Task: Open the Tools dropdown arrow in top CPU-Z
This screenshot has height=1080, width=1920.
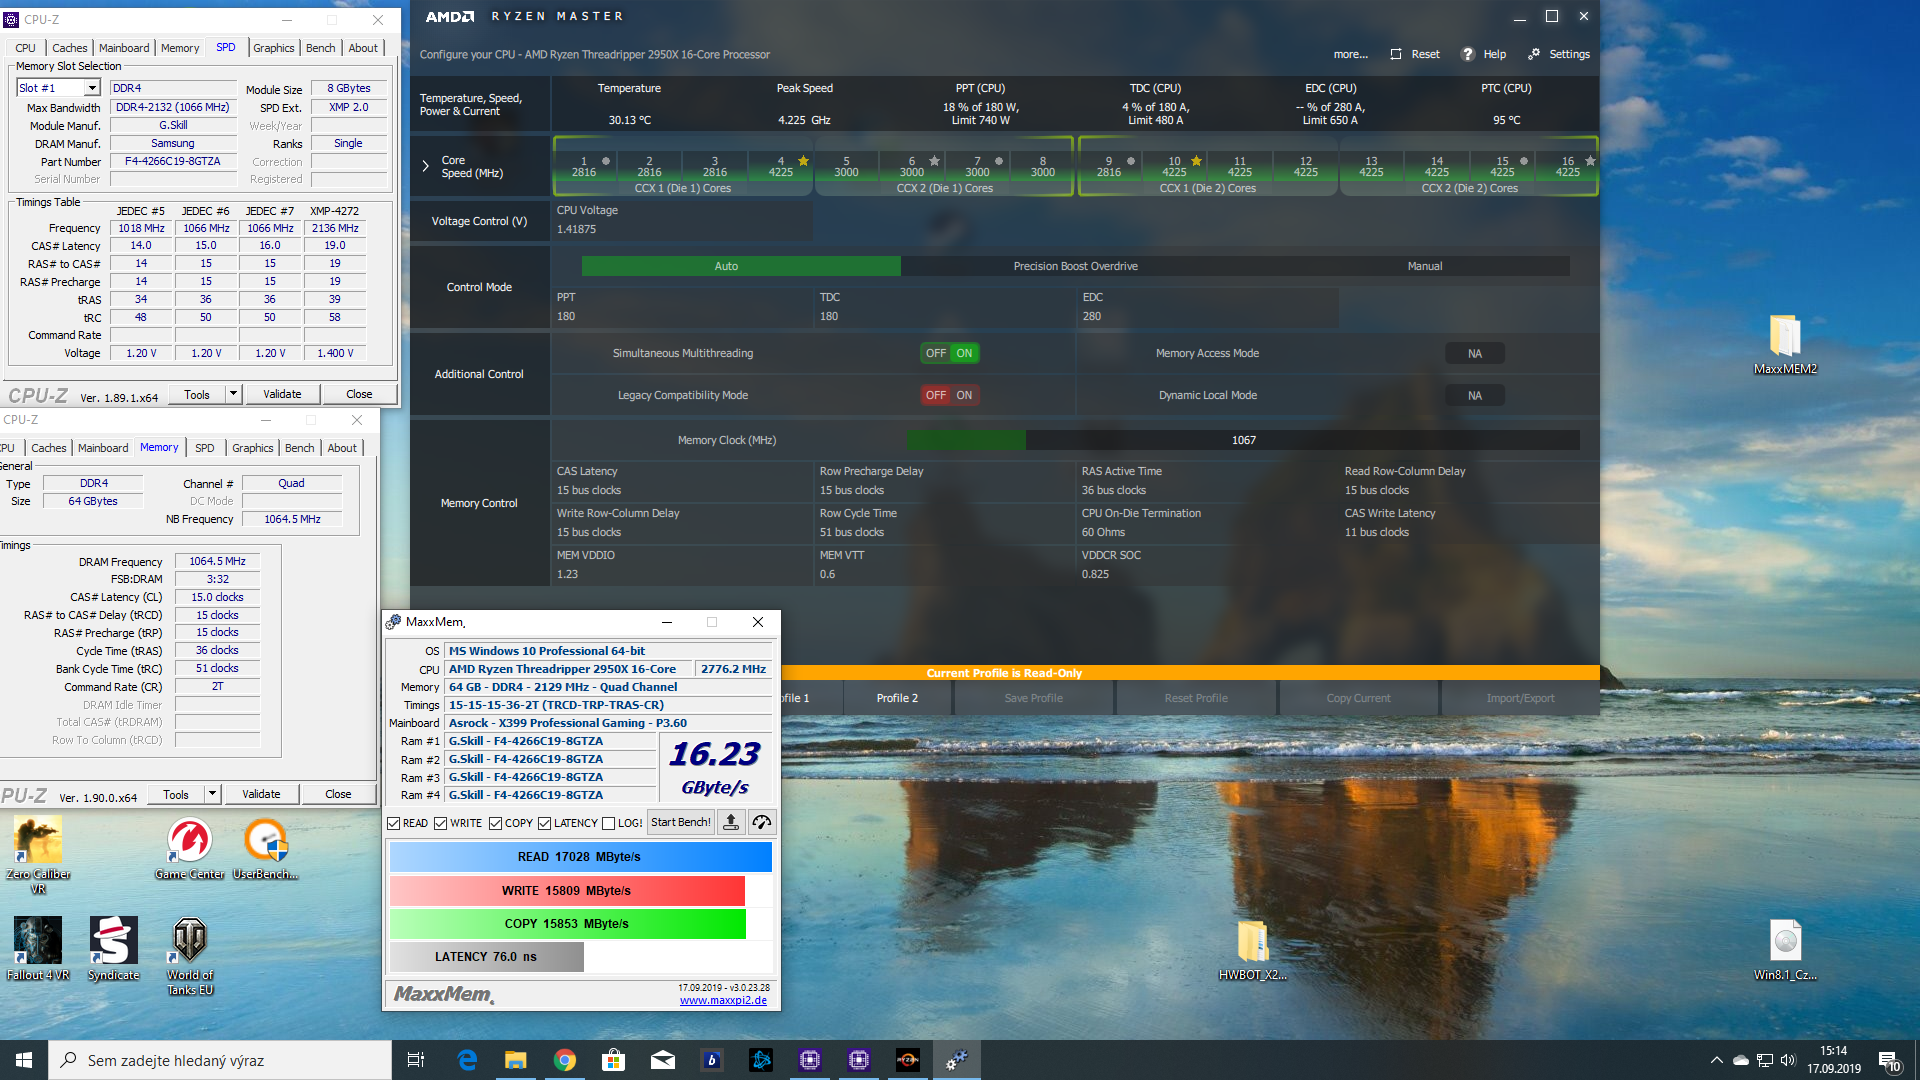Action: pyautogui.click(x=233, y=394)
